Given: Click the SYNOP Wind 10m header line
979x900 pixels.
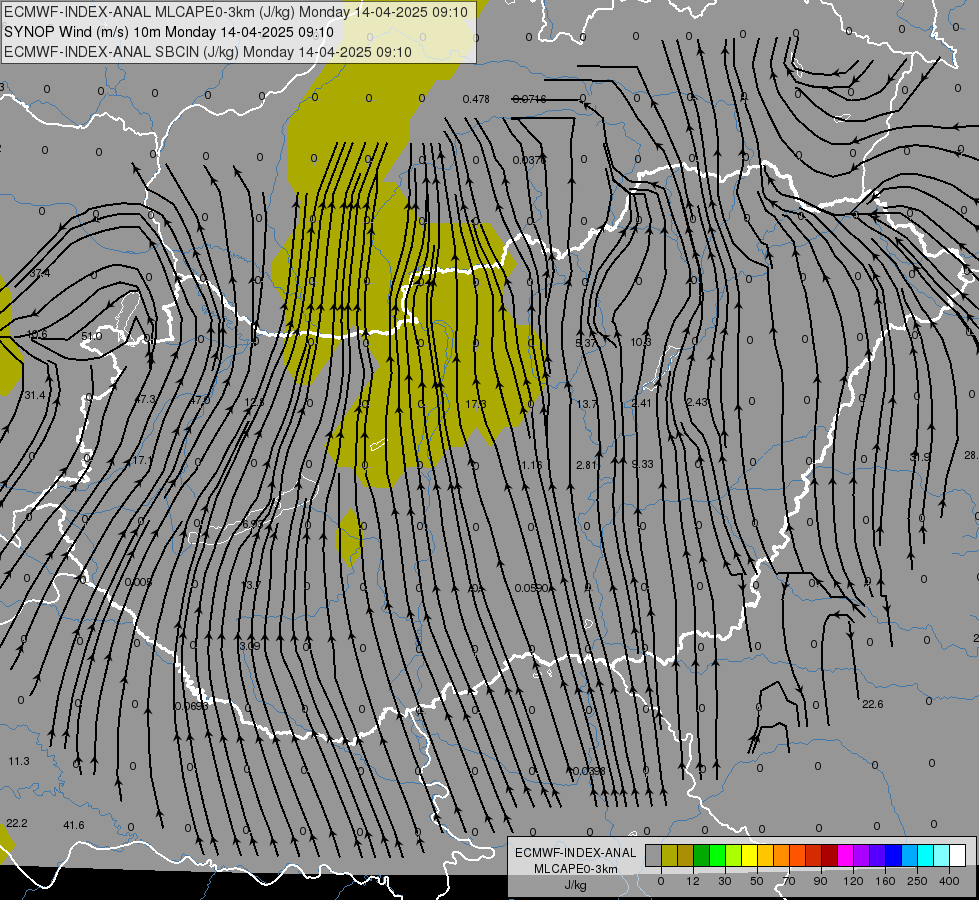Looking at the screenshot, I should click(x=169, y=32).
